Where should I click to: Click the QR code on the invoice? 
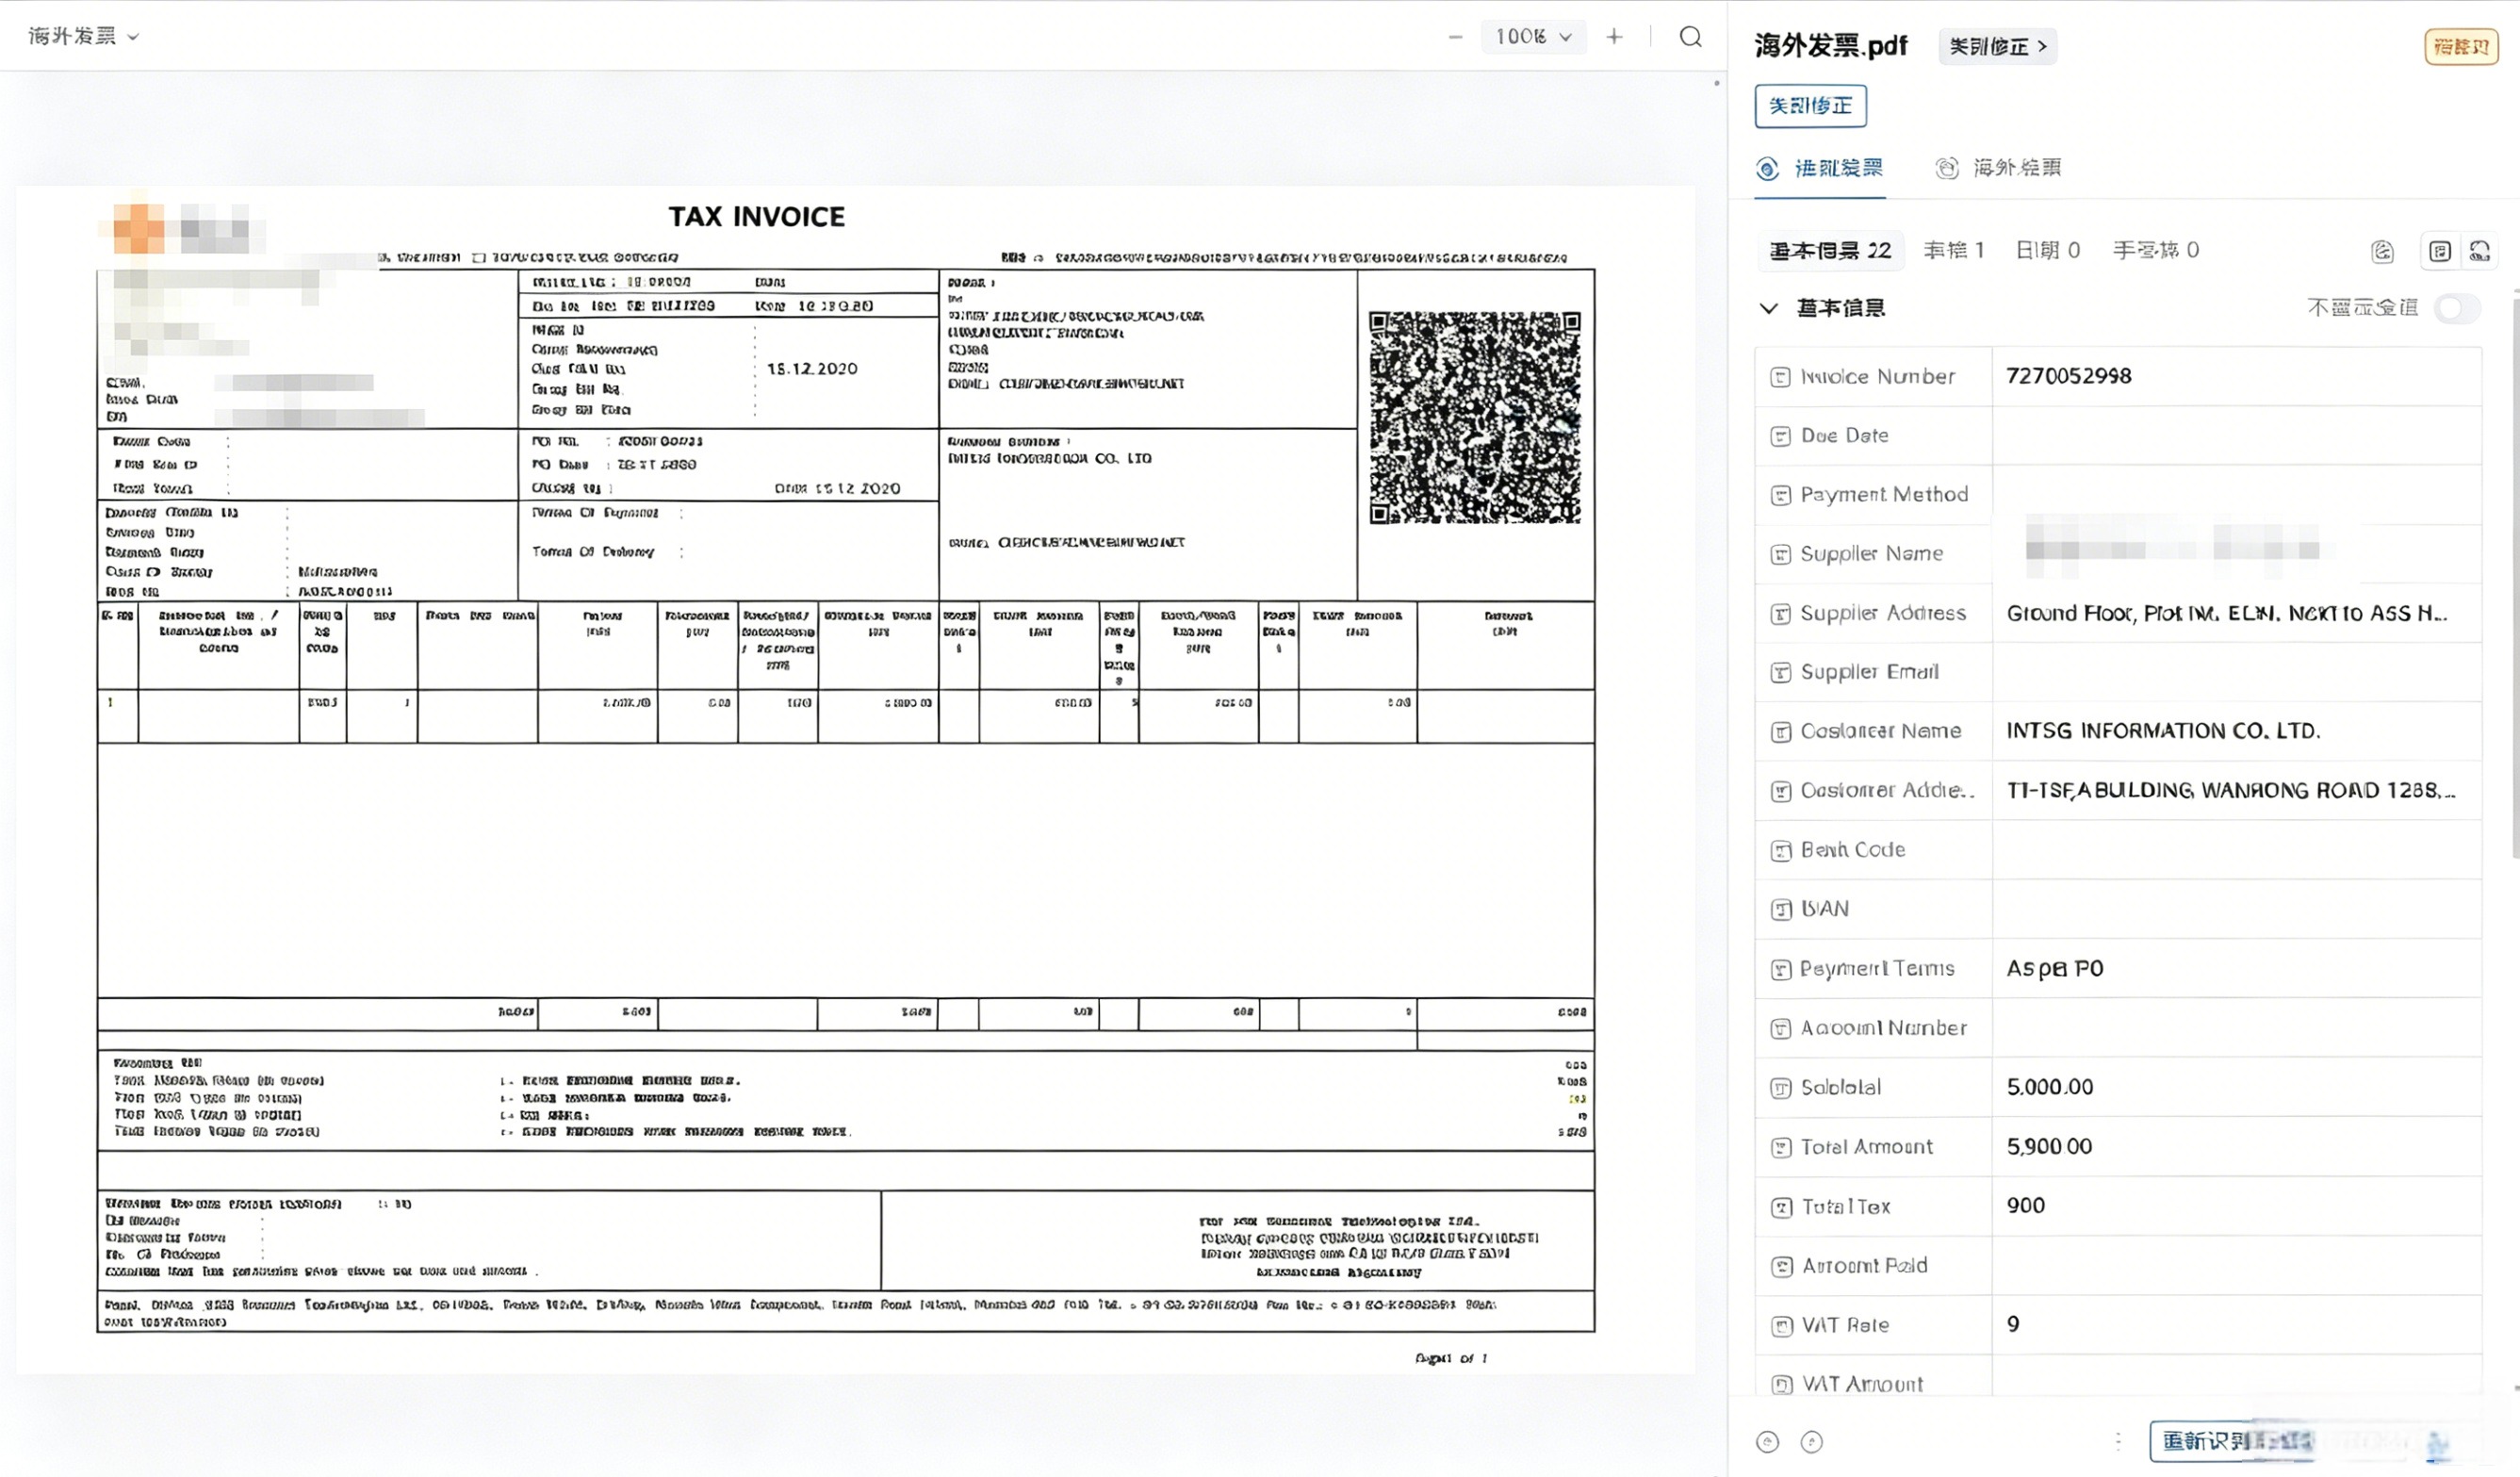coord(1474,417)
